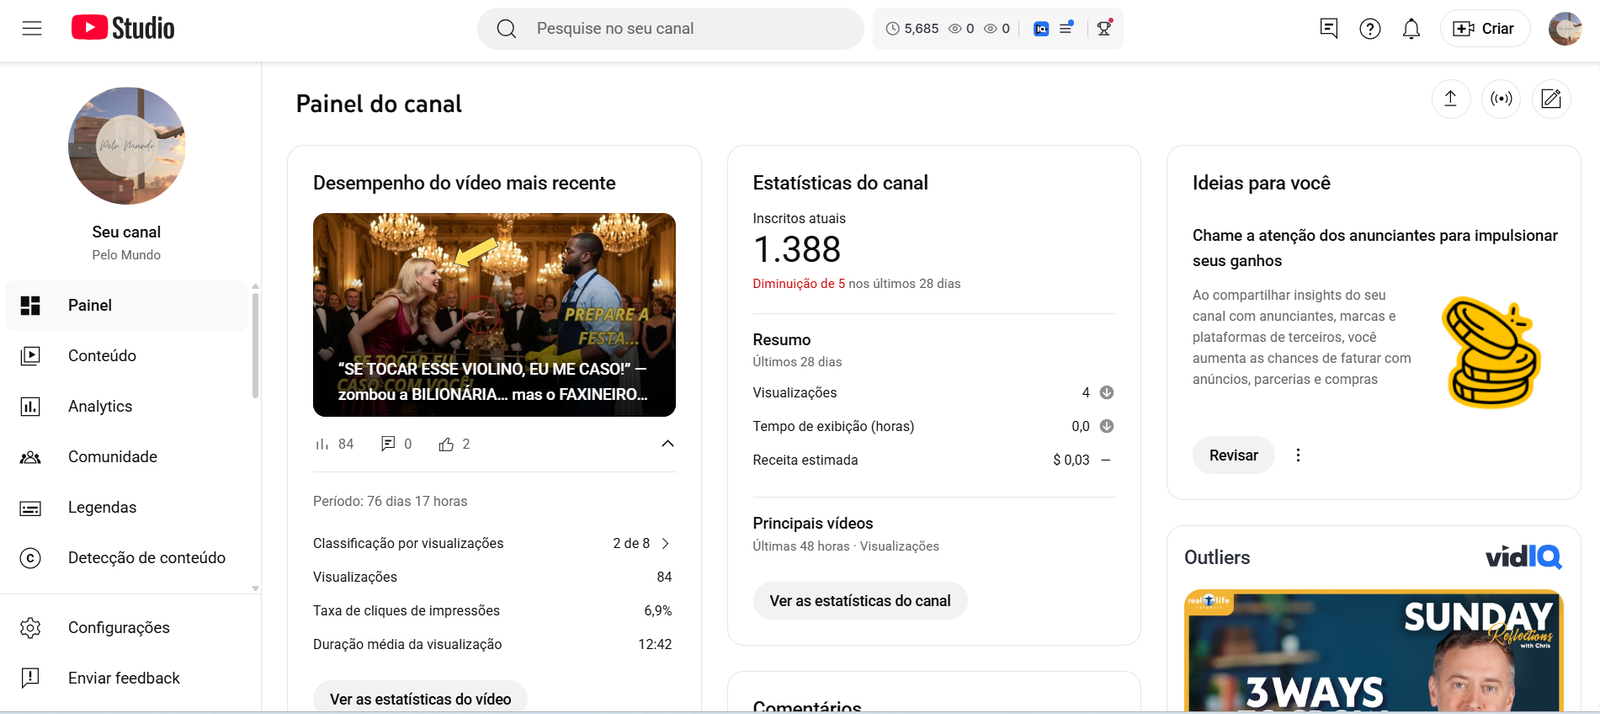Open the latest video thumbnail
Viewport: 1600px width, 714px height.
(x=494, y=314)
